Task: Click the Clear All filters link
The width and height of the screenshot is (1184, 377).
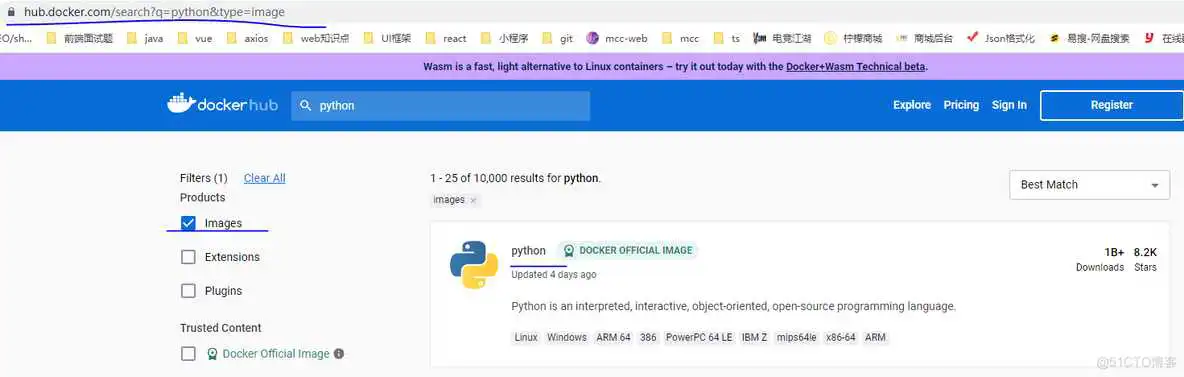Action: [x=264, y=178]
